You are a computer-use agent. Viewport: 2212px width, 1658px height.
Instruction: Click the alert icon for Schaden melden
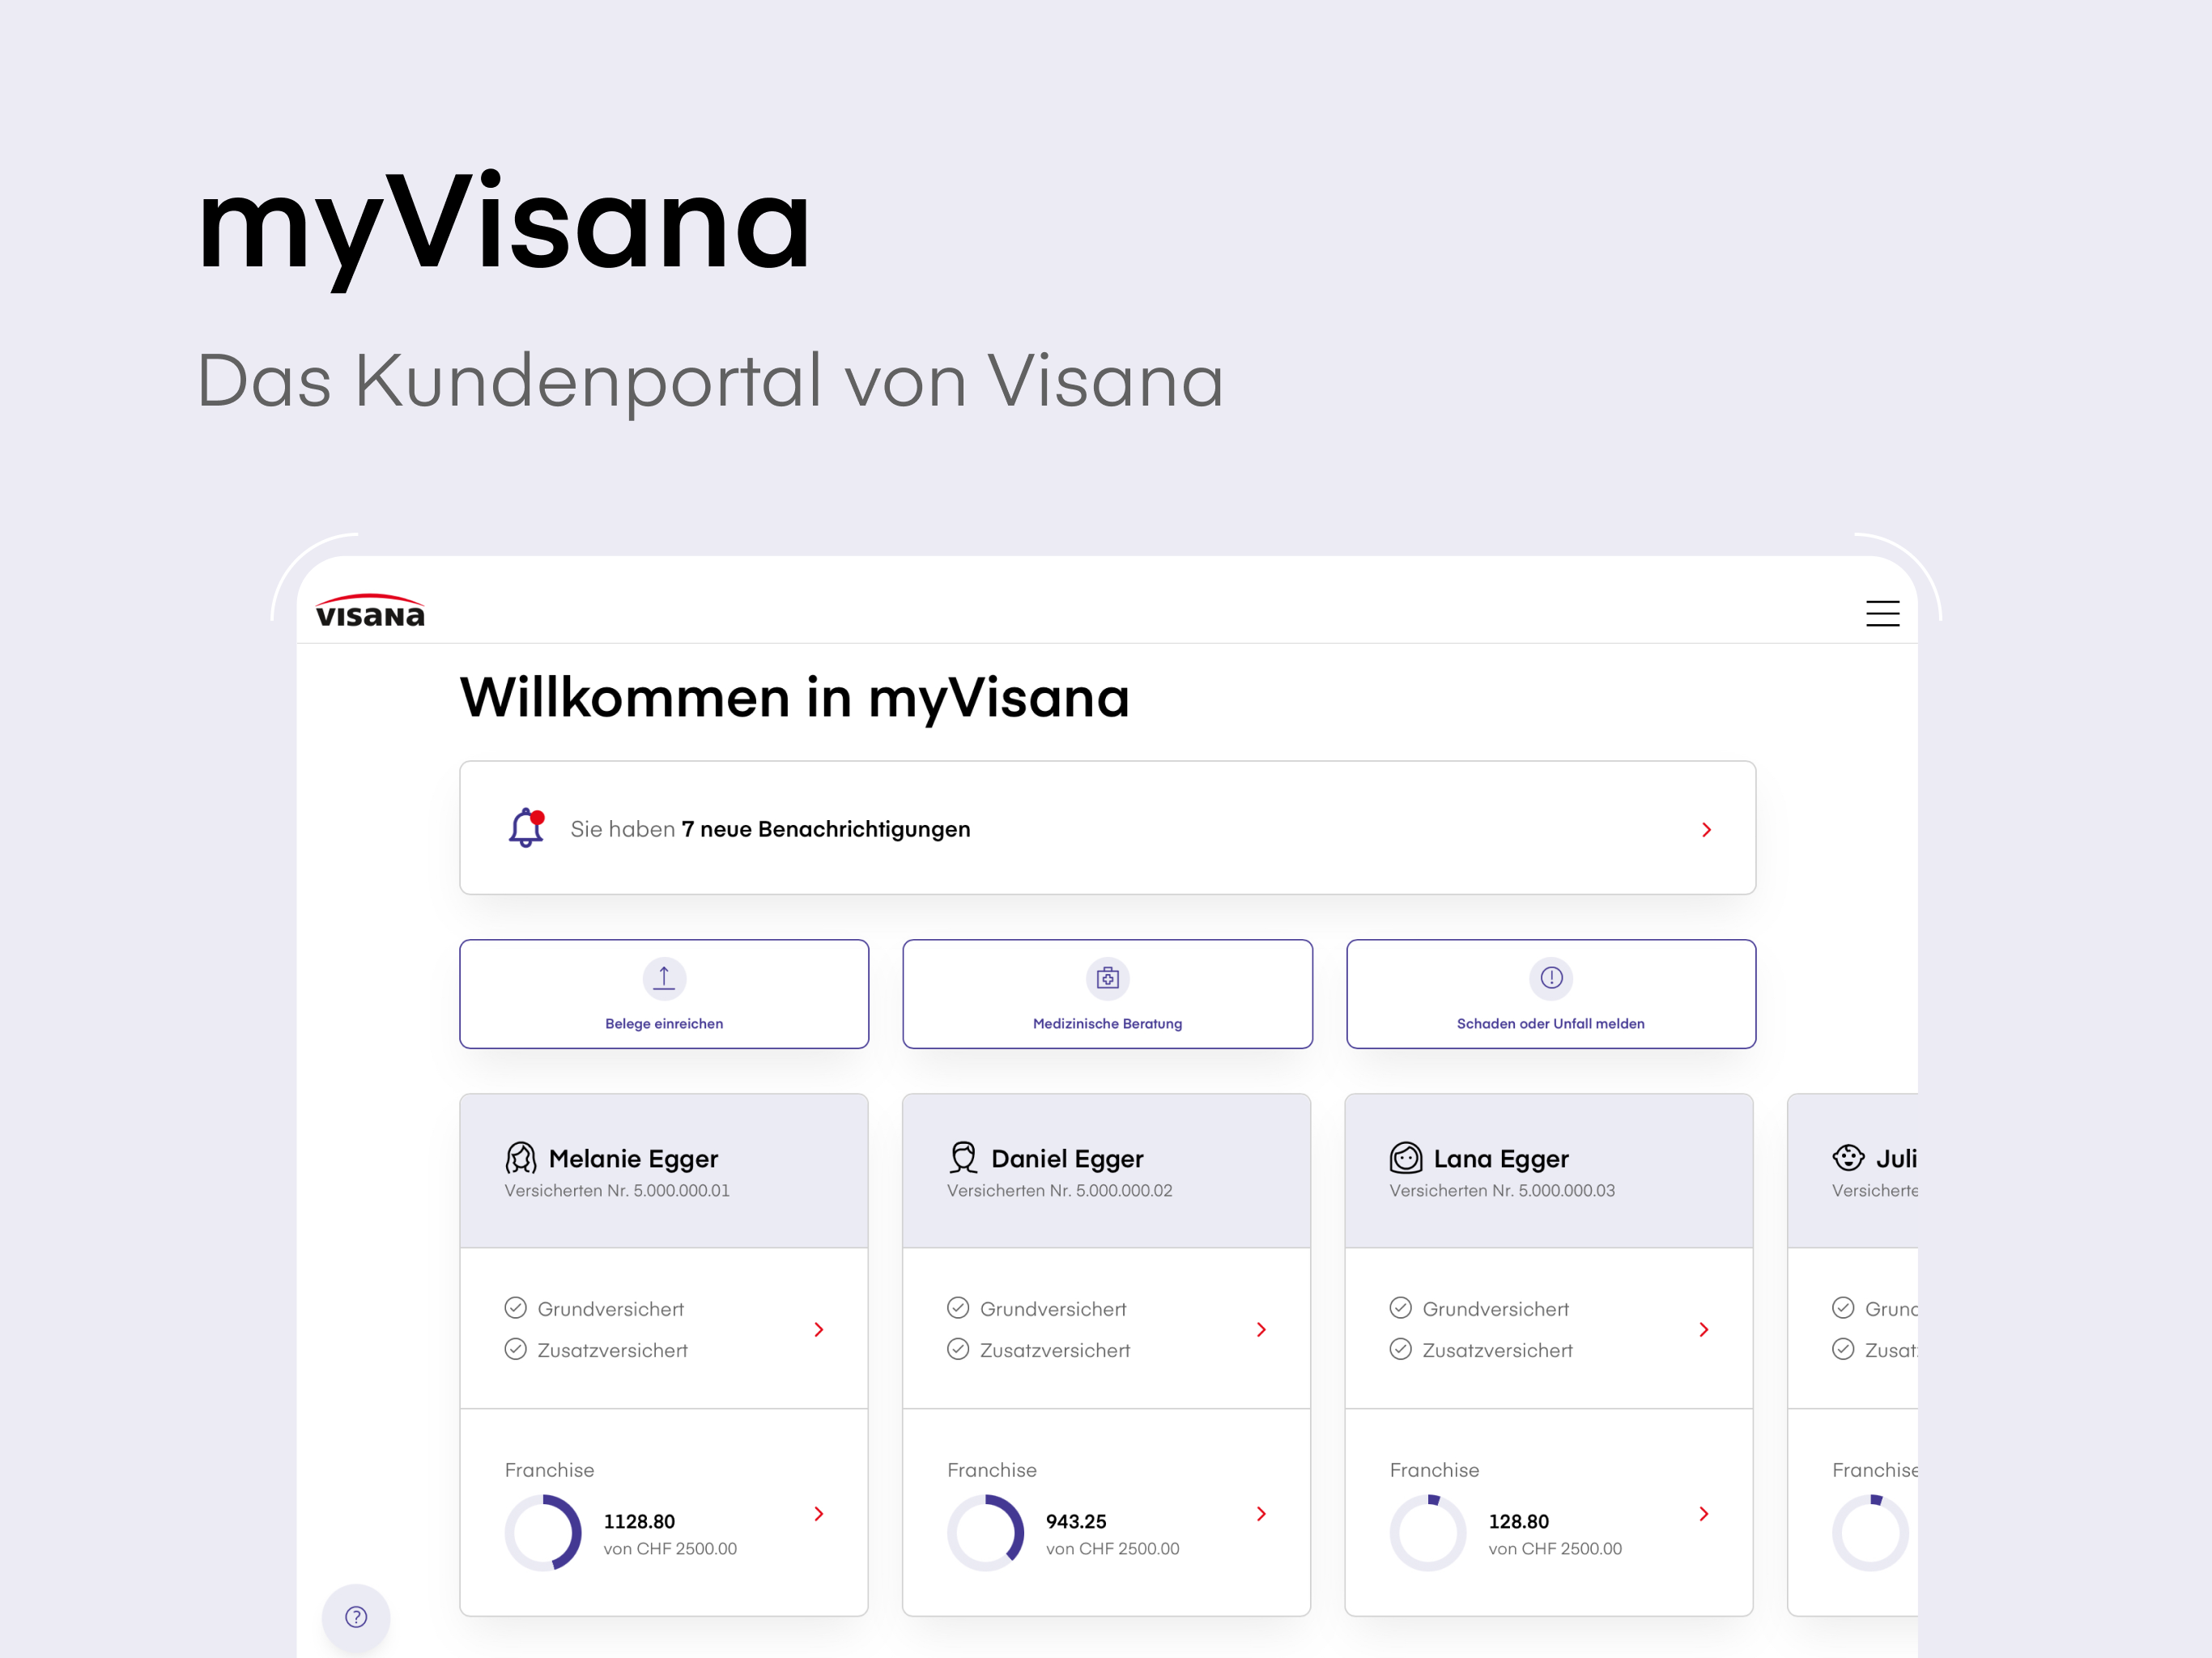pyautogui.click(x=1550, y=977)
